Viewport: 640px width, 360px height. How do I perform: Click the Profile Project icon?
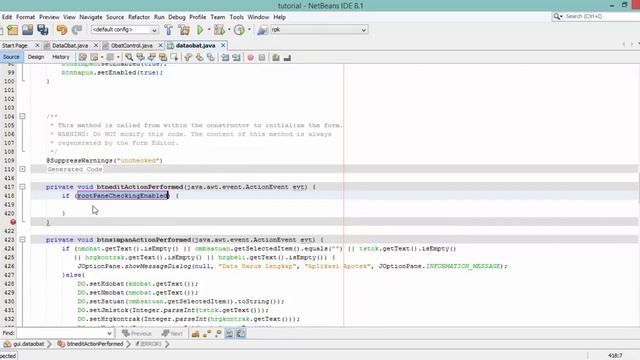pos(240,30)
